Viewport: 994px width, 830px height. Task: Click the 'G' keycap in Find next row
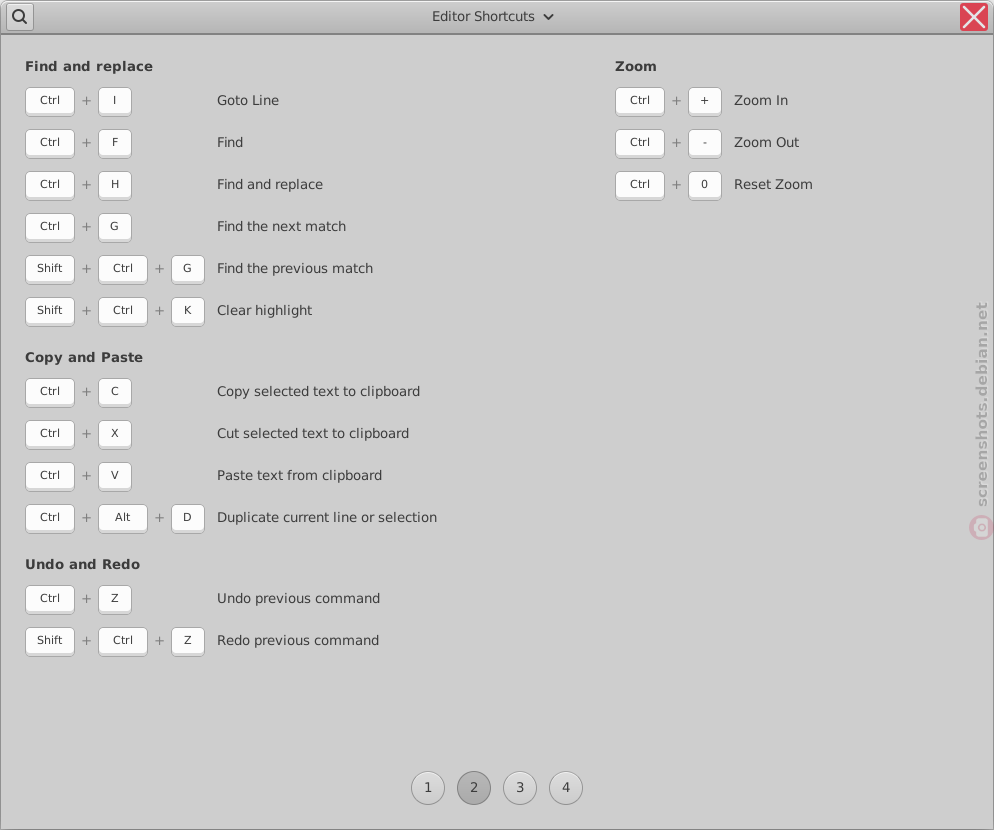tap(115, 227)
